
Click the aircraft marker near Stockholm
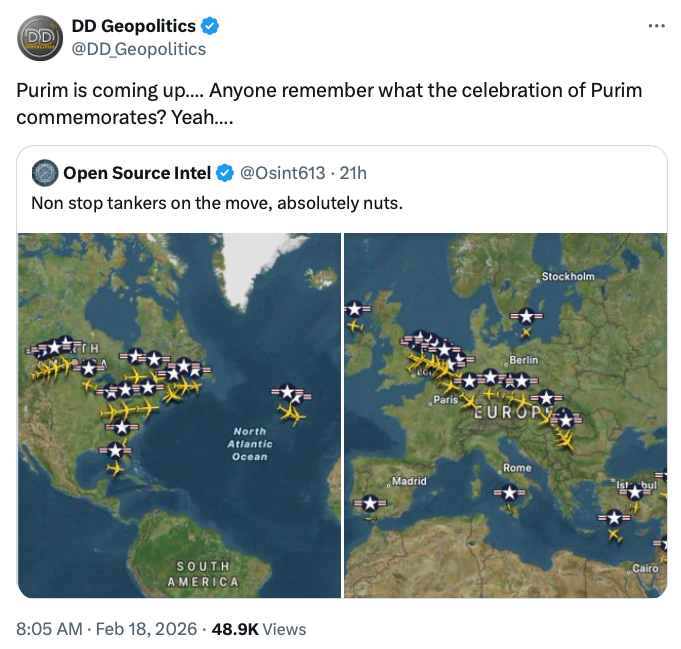pos(526,318)
